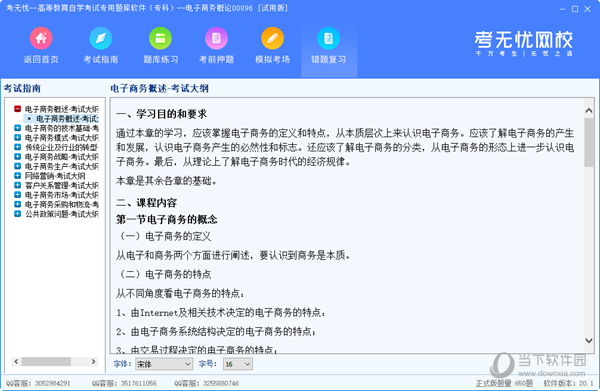The width and height of the screenshot is (600, 391).
Task: Click the vertical scrollbar thumb in content pane
Action: pyautogui.click(x=589, y=142)
